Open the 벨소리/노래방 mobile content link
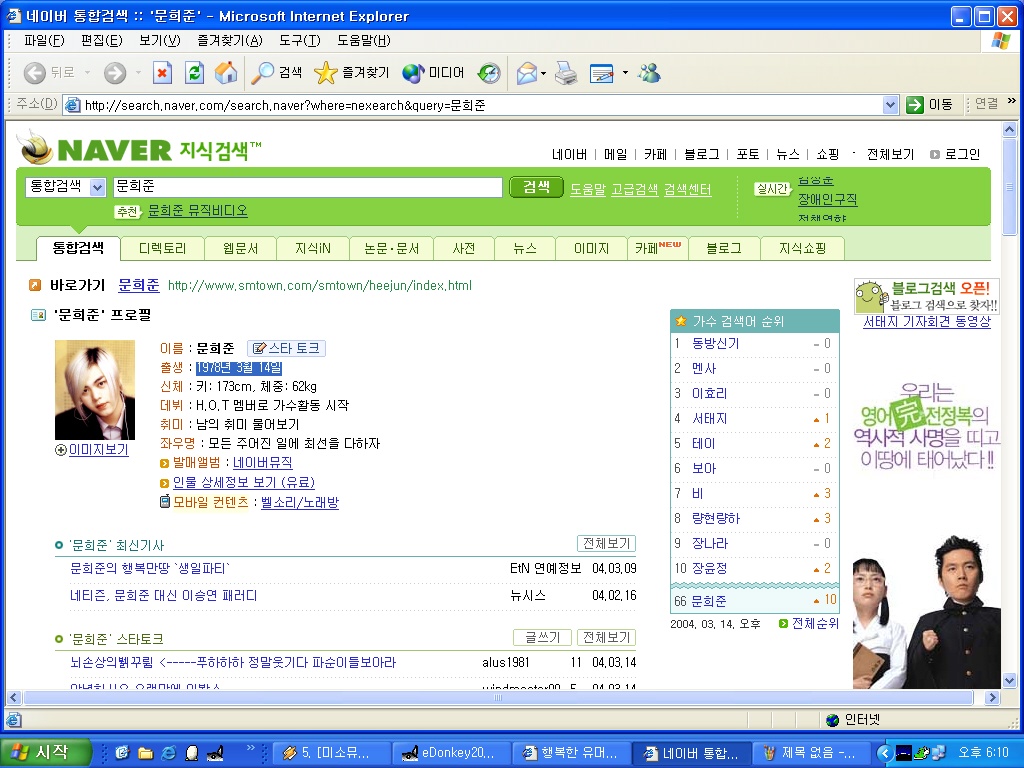 [300, 502]
